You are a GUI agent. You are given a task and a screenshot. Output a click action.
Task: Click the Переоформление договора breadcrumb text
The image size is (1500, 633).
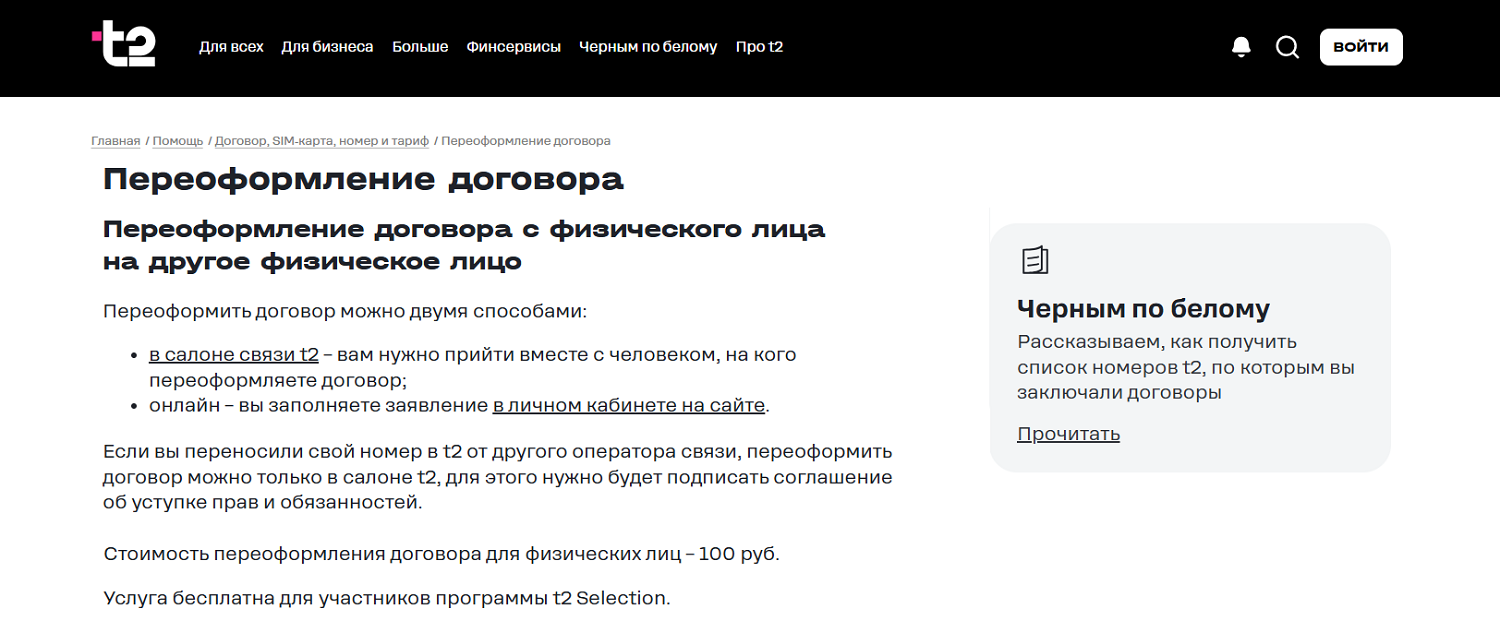pos(526,141)
